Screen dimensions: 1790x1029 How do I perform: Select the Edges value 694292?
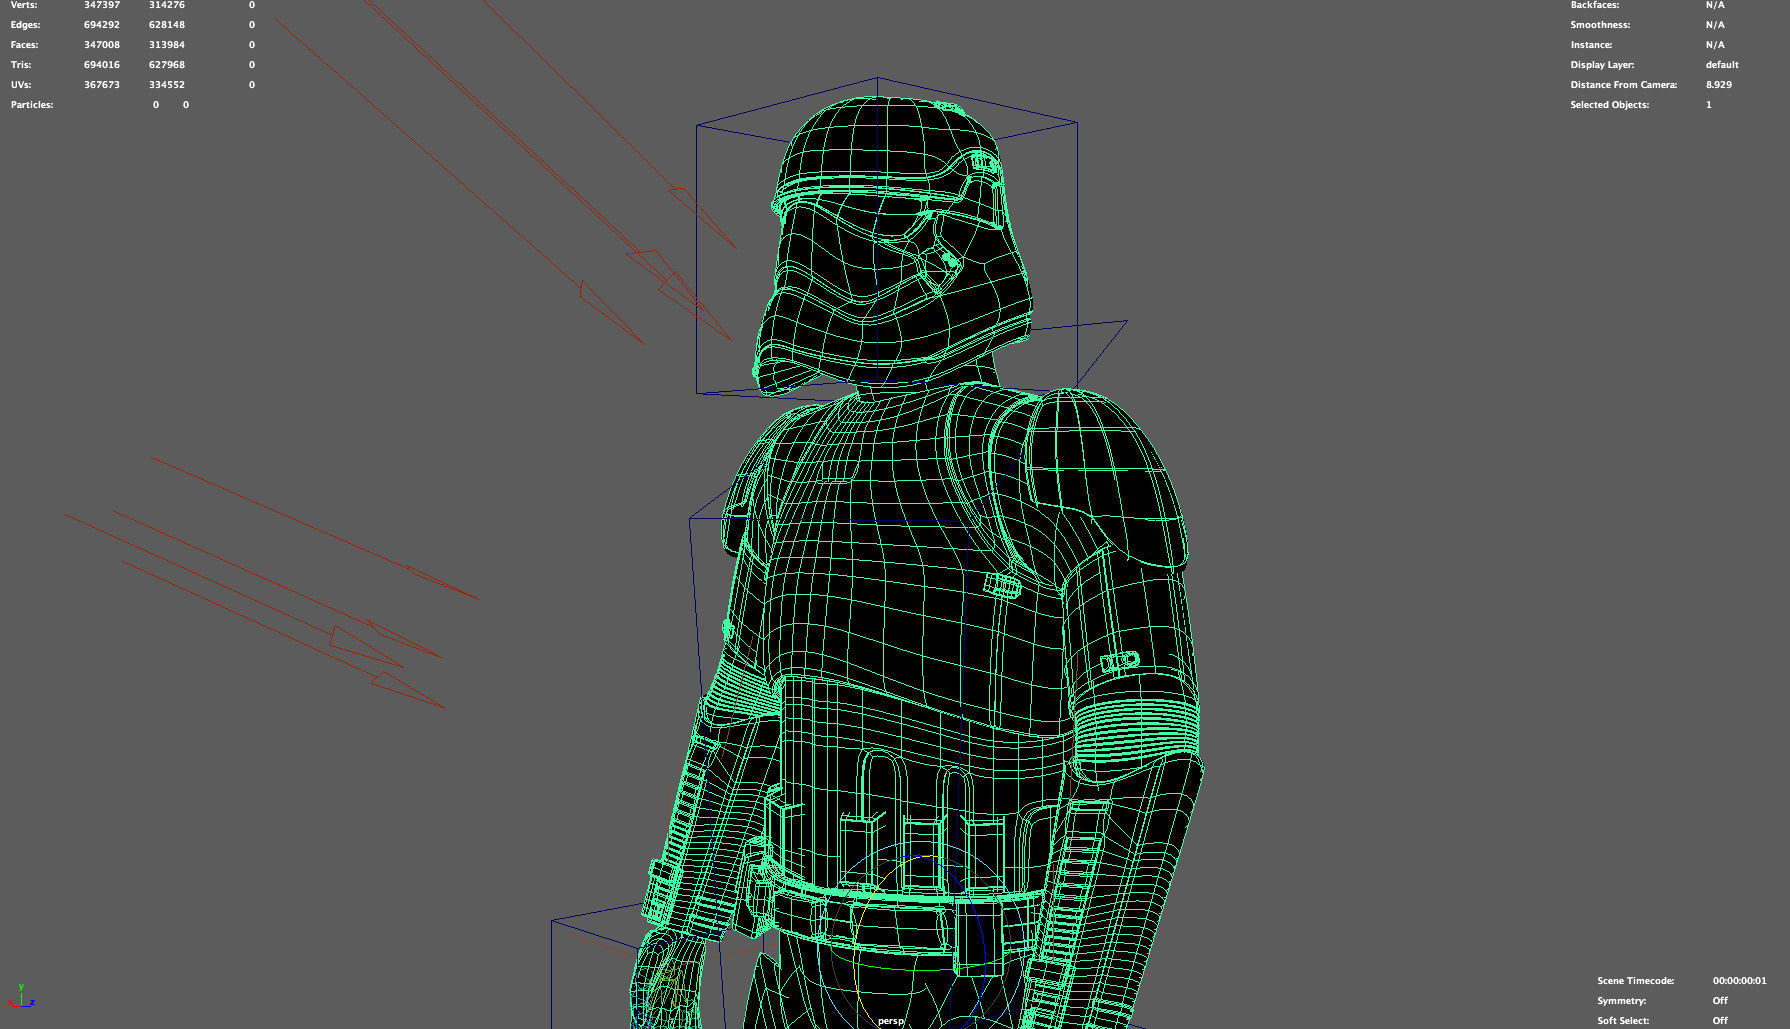[x=102, y=25]
